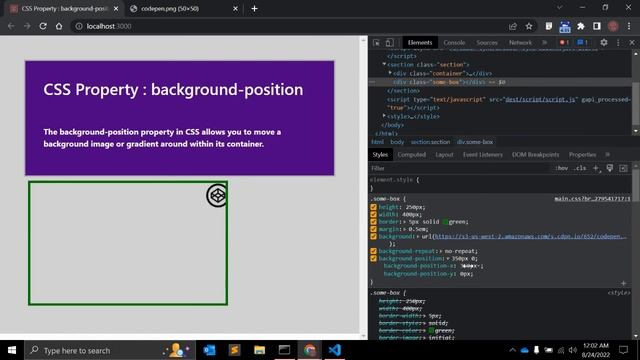Viewport: 640px width, 360px height.
Task: Activate the DevTools inspect element picker
Action: click(x=376, y=42)
